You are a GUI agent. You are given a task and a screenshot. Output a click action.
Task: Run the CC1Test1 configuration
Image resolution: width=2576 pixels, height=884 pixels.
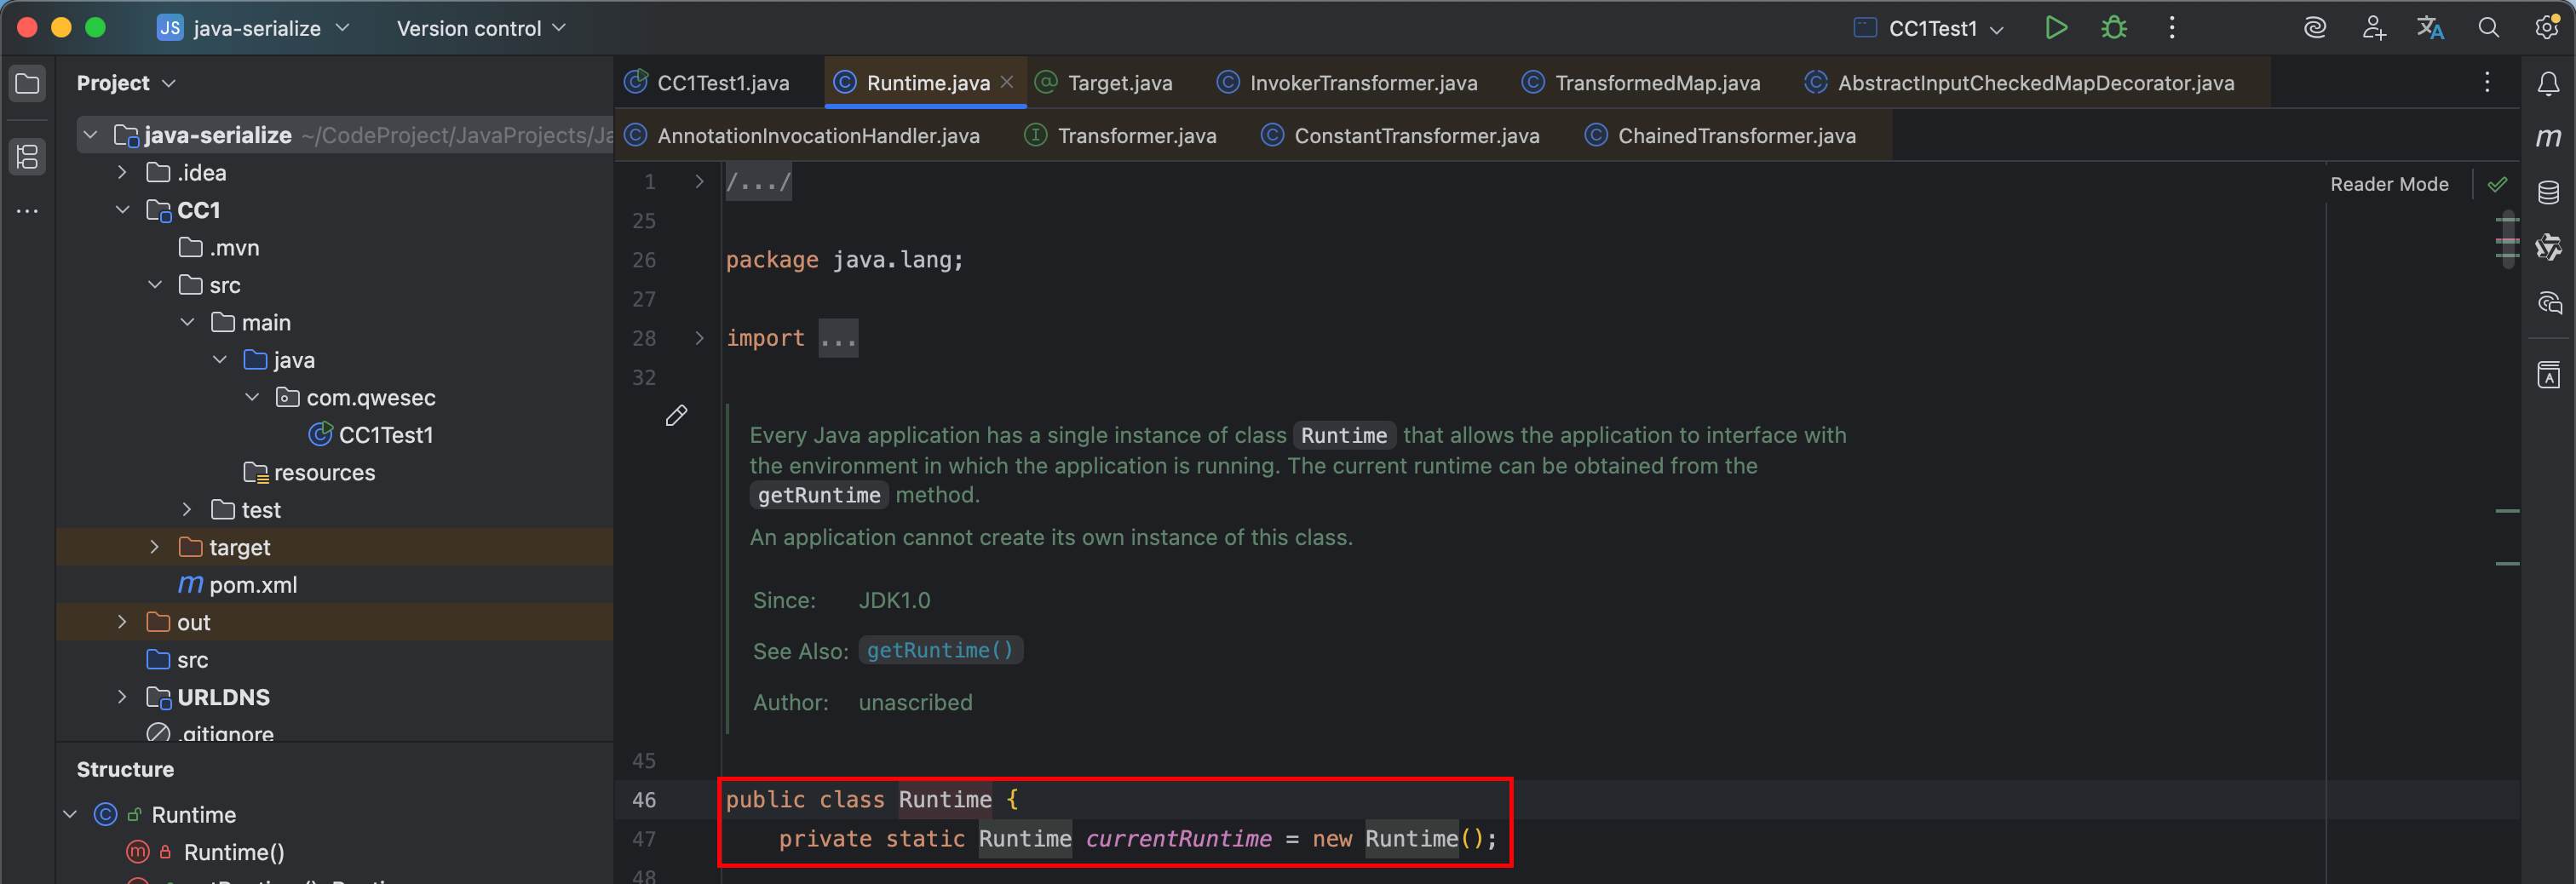[x=2055, y=28]
